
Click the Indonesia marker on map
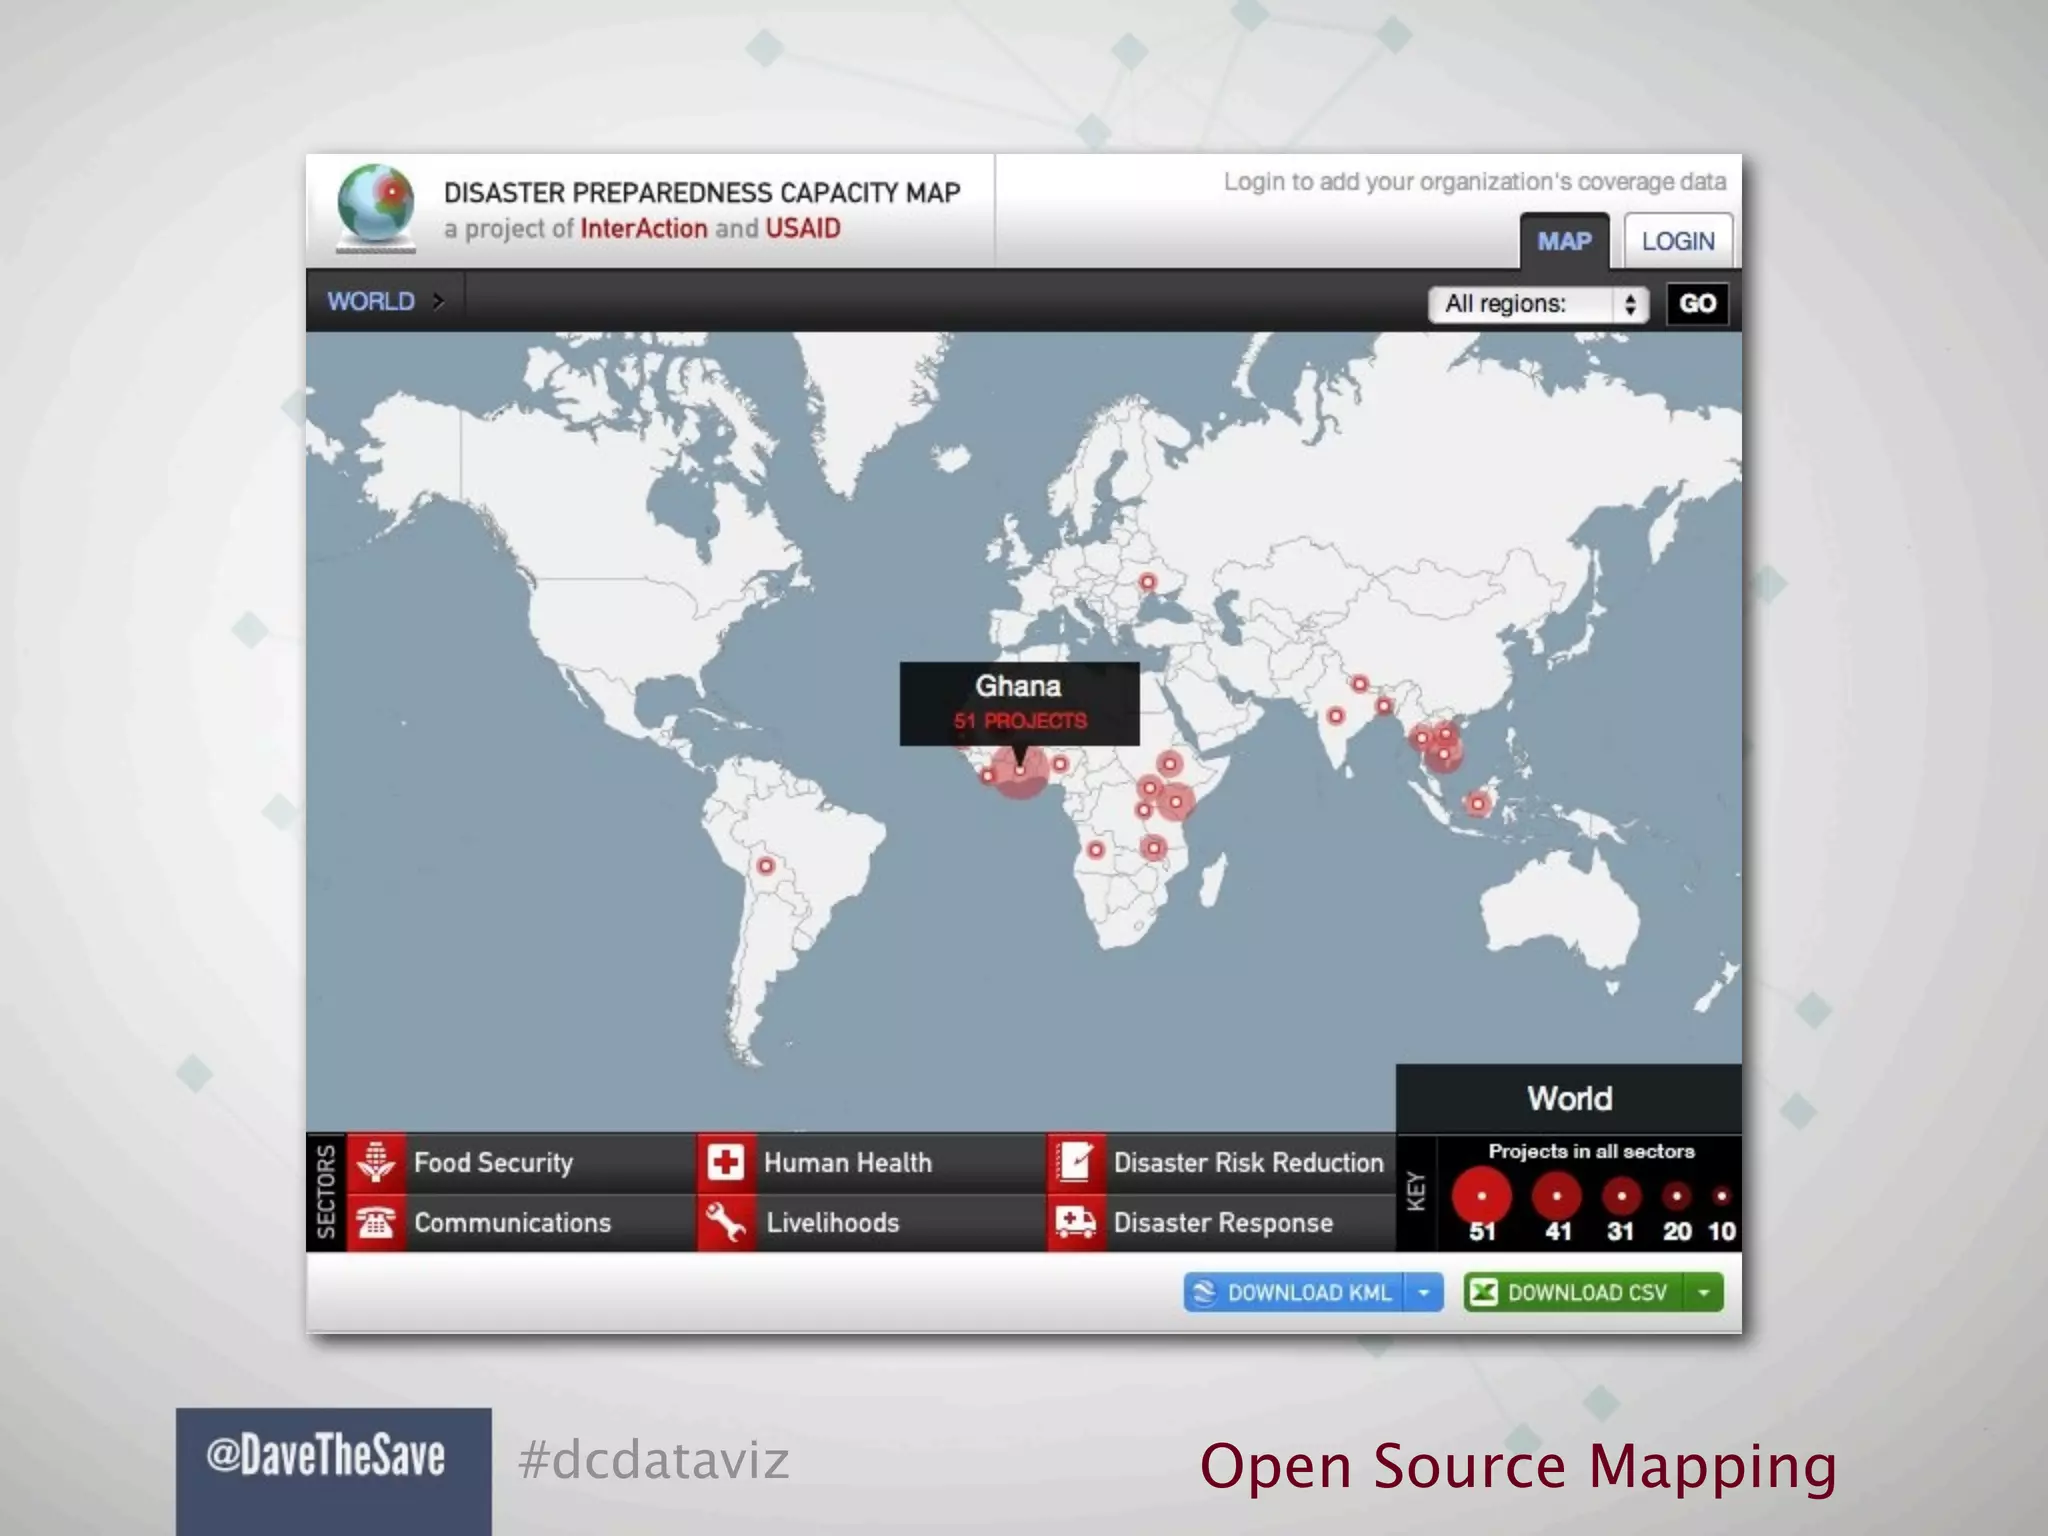(x=1478, y=803)
